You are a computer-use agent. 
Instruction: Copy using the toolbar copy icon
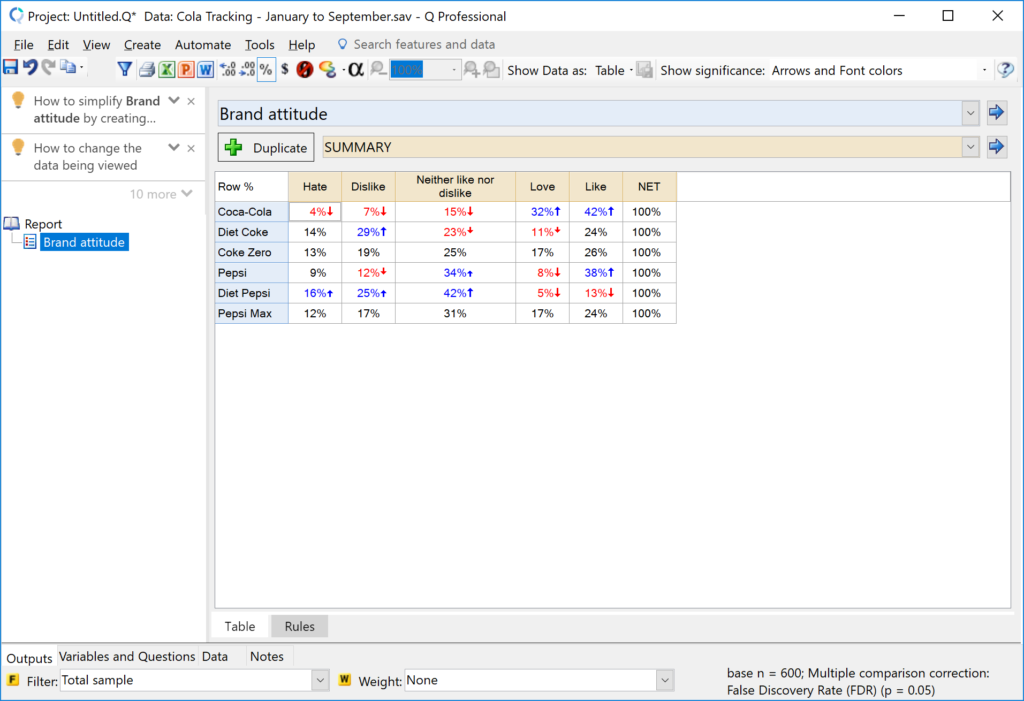68,68
